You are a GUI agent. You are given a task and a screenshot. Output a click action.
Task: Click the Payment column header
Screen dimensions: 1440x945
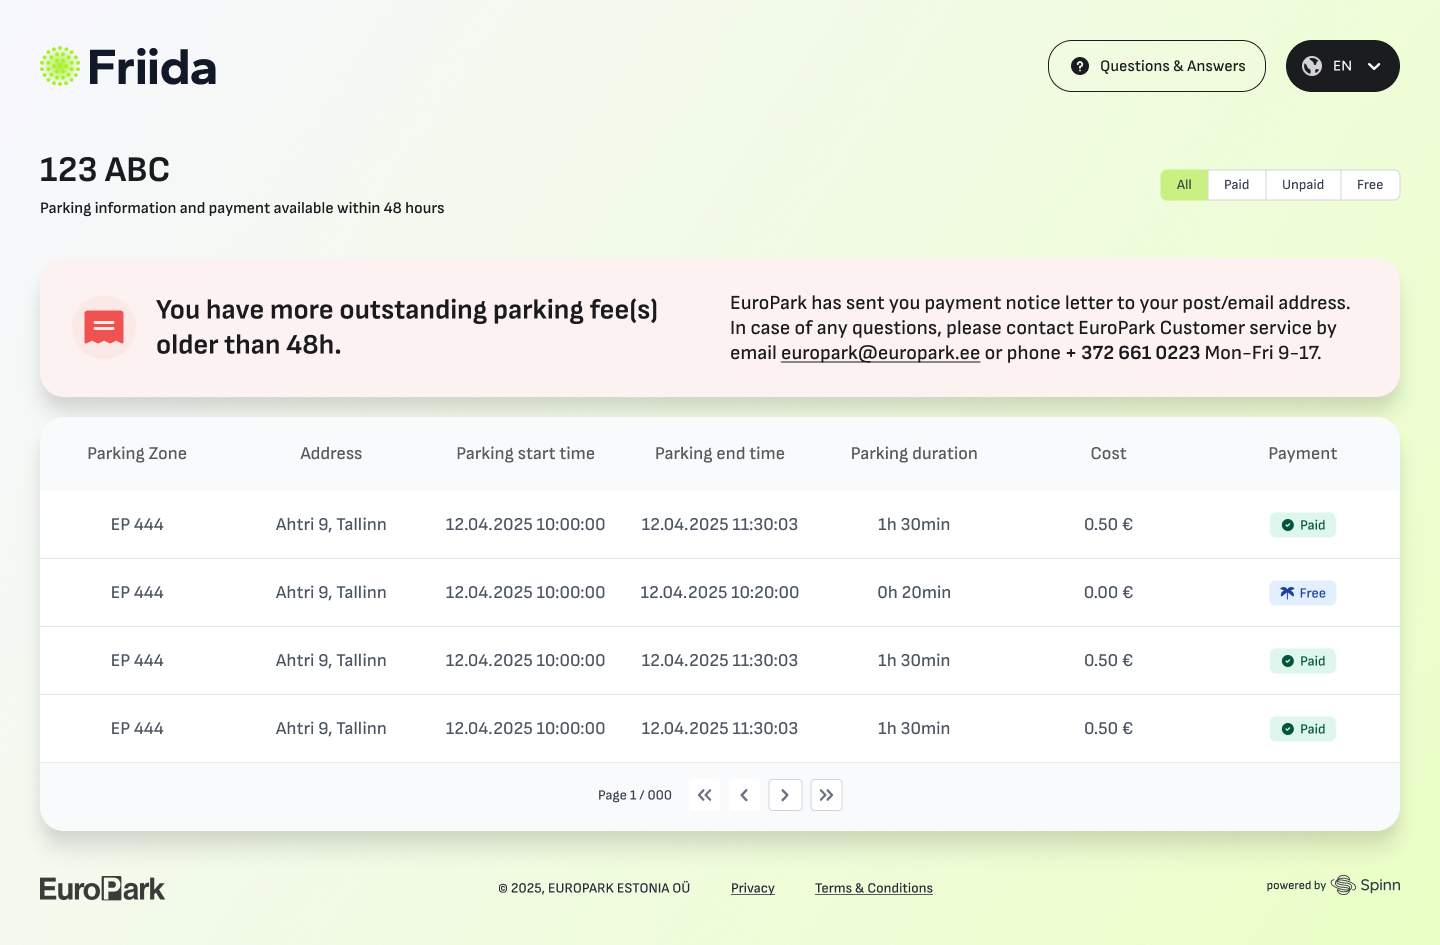point(1303,453)
